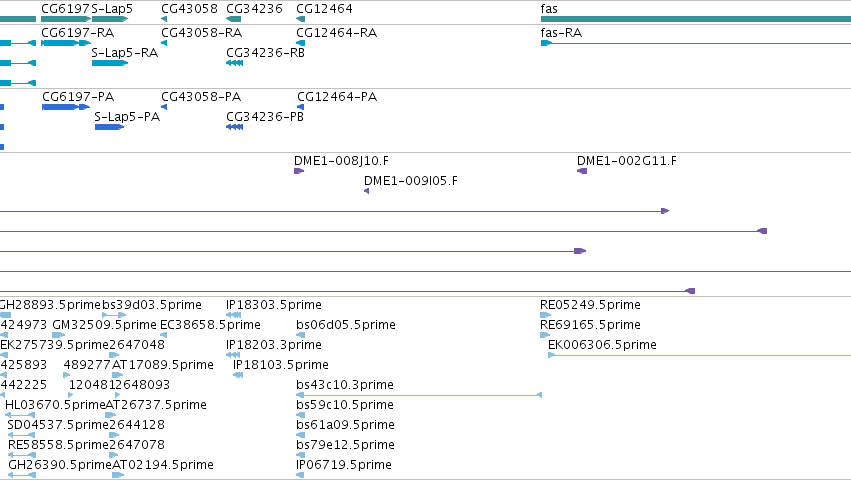Select the DME1-002G11.F feature arrow

click(x=582, y=171)
